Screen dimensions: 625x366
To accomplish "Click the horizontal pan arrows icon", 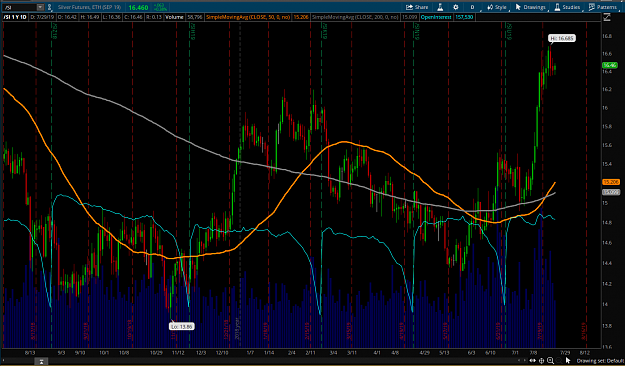I will [533, 361].
